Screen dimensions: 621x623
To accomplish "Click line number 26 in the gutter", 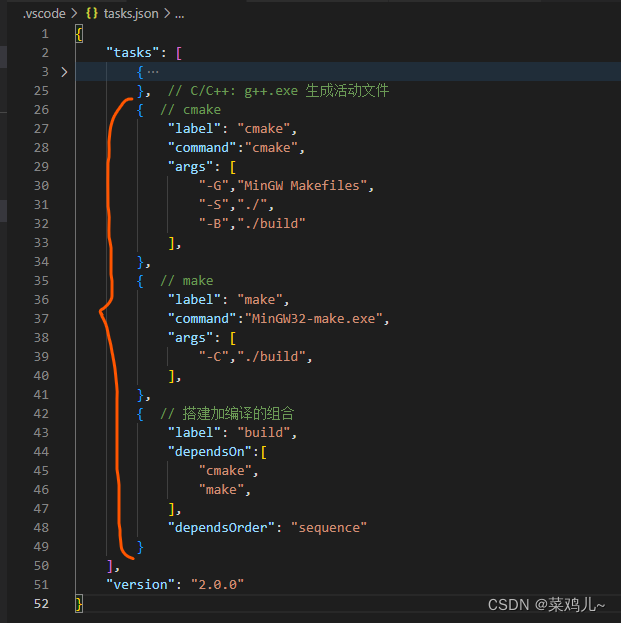I will pos(41,110).
